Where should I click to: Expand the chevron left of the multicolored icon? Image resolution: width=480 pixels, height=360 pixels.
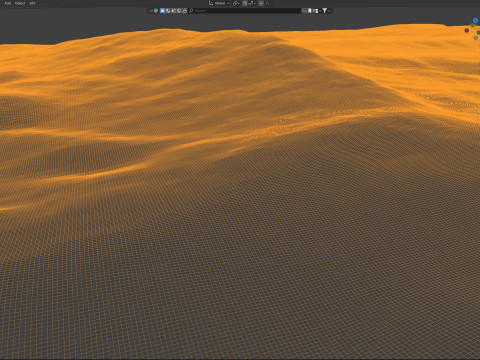click(151, 11)
